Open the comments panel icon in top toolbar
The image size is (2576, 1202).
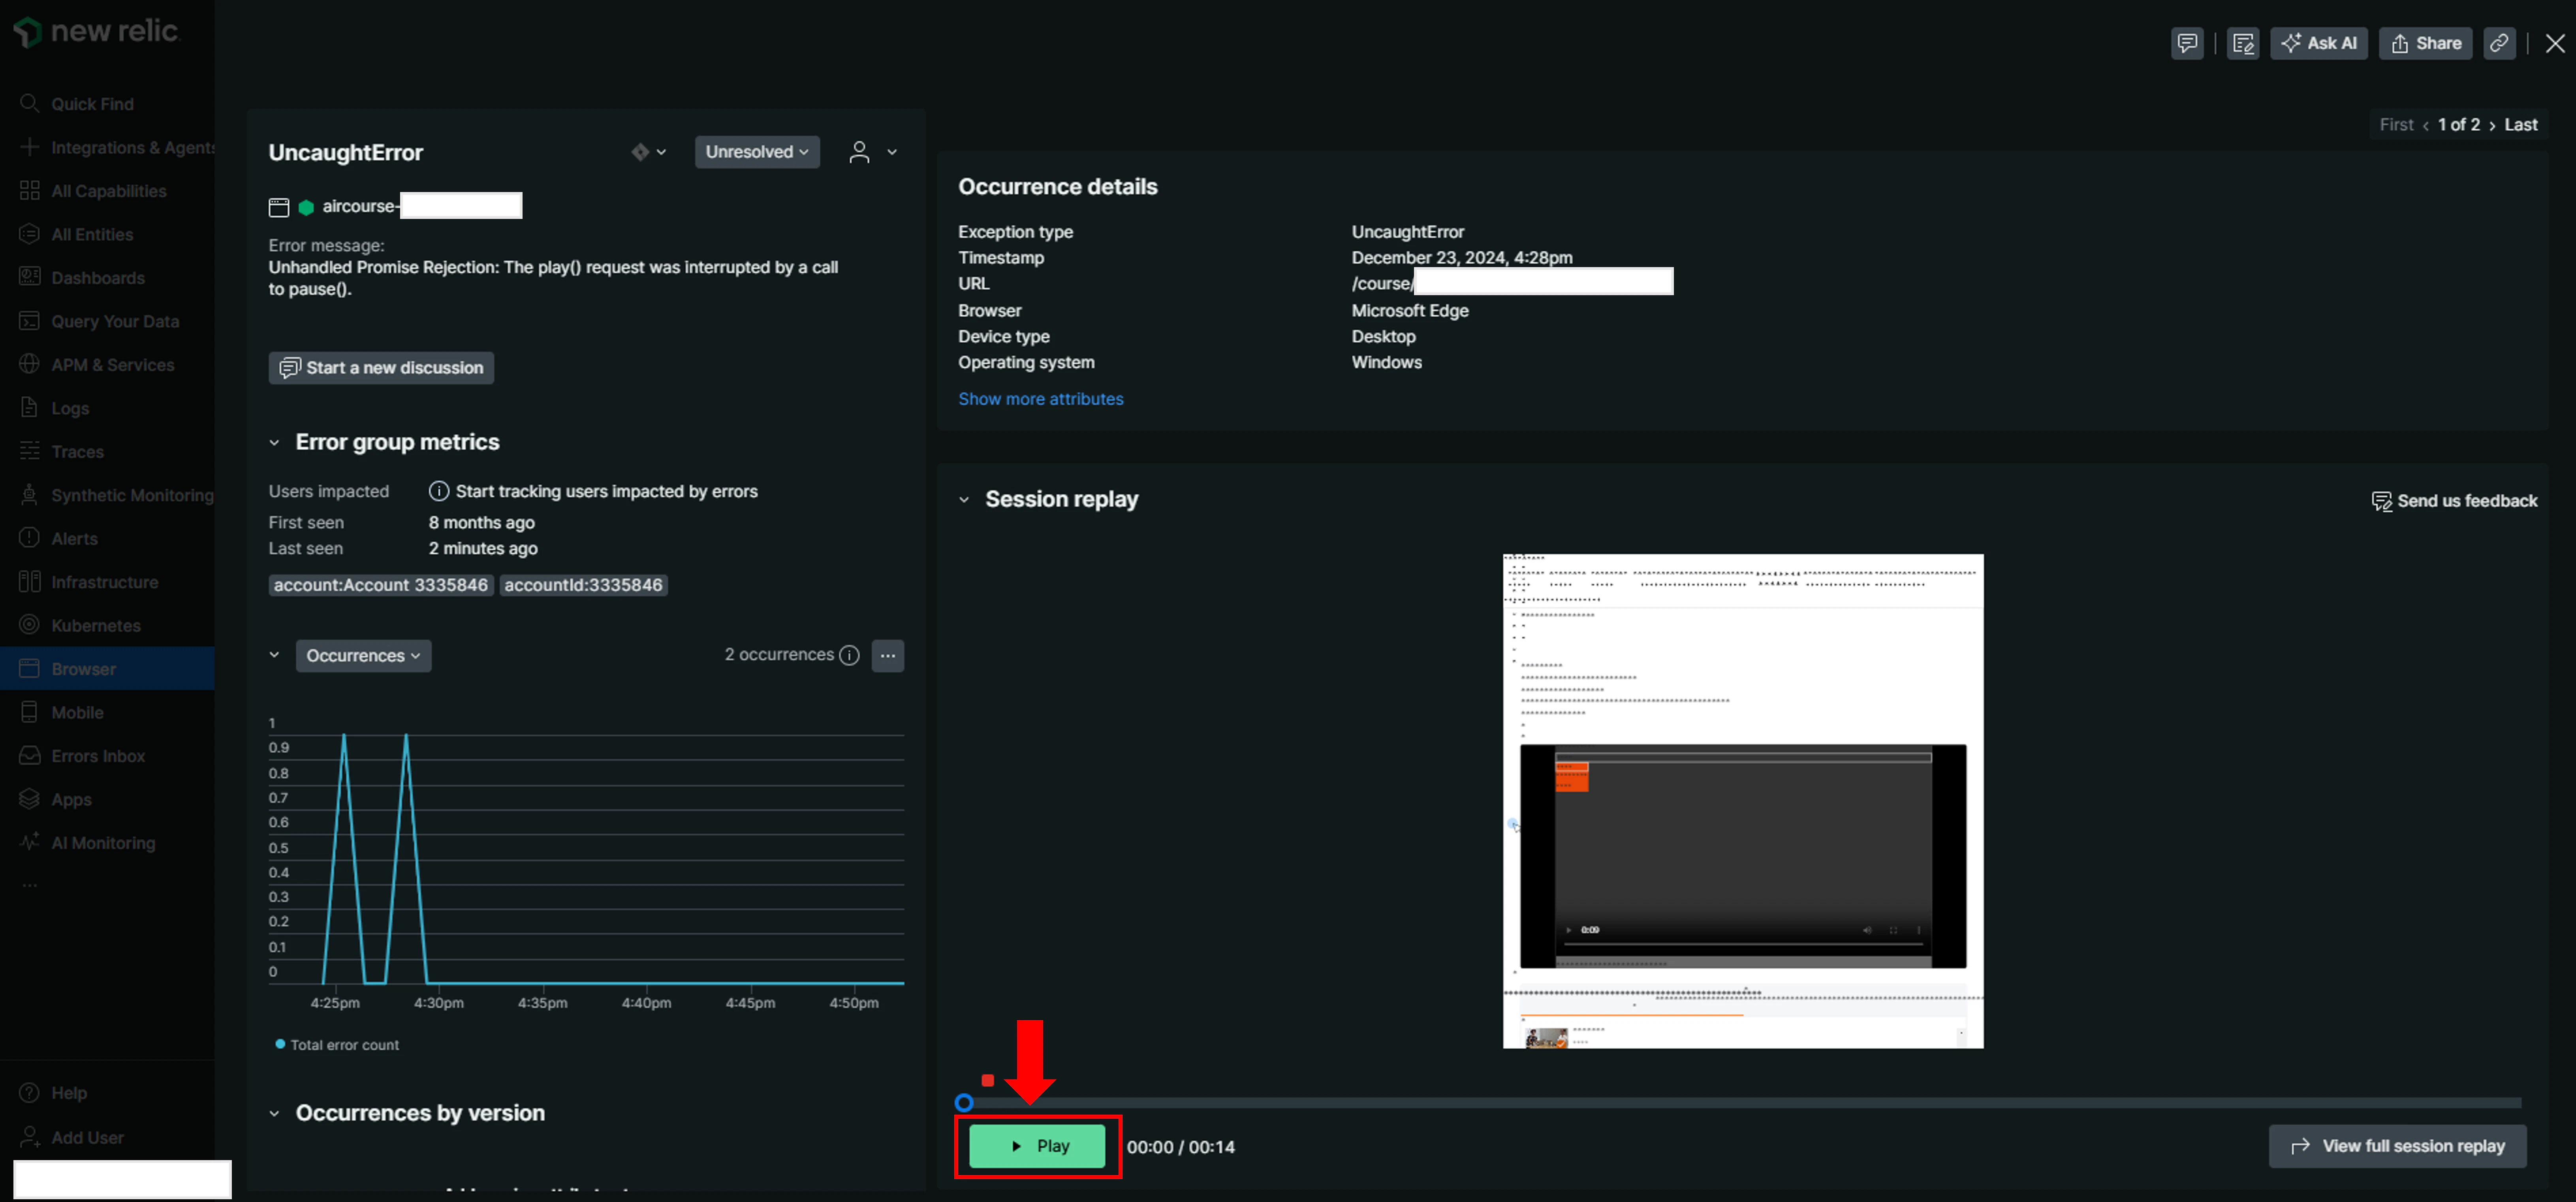coord(2187,43)
